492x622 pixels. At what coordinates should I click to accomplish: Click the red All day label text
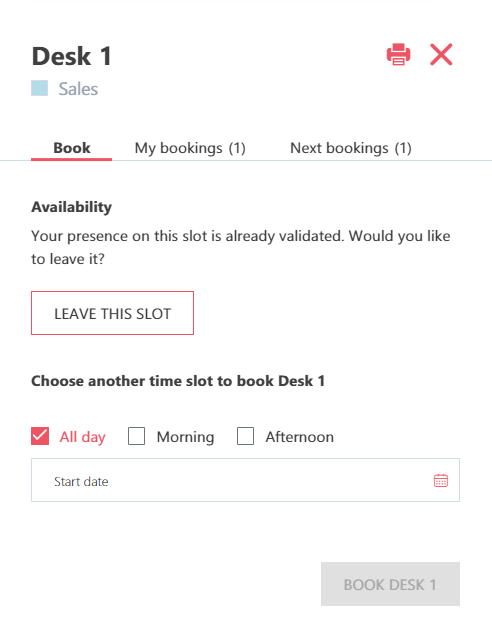click(x=83, y=437)
